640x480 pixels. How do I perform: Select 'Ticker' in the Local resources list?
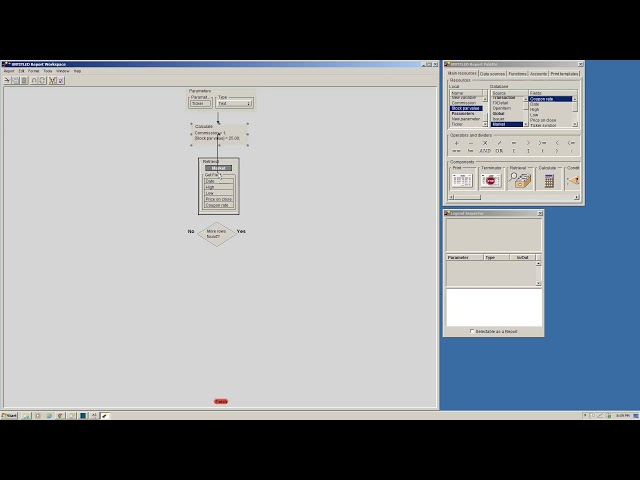(x=466, y=124)
